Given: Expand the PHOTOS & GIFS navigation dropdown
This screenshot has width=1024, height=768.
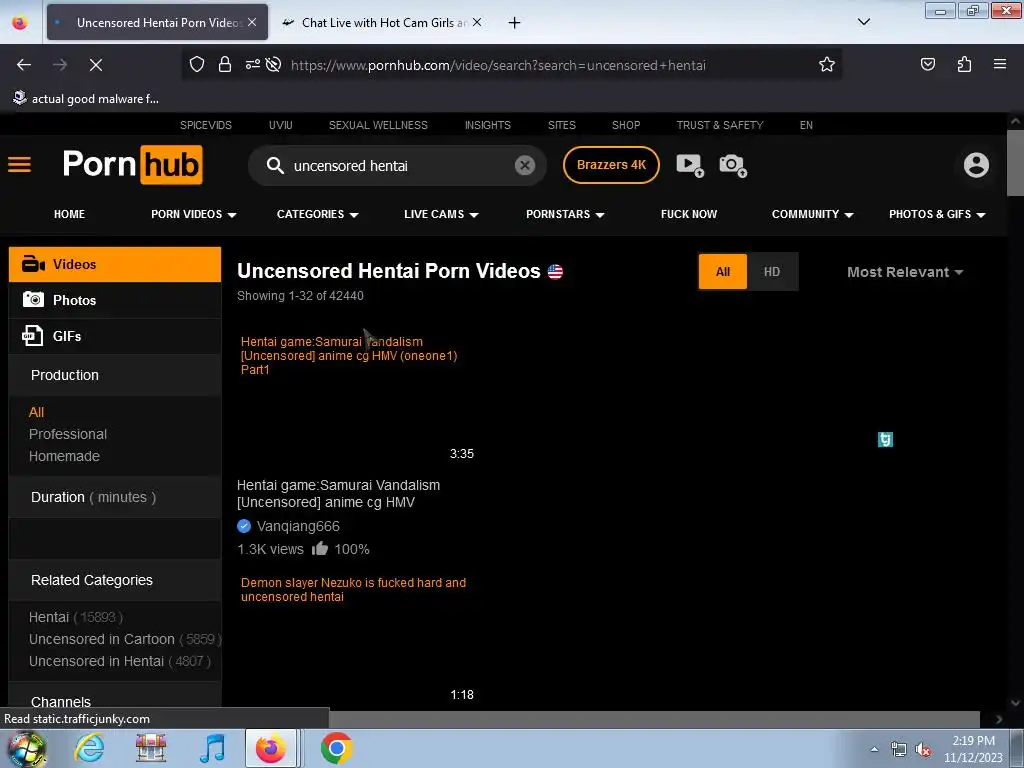Looking at the screenshot, I should pos(936,214).
